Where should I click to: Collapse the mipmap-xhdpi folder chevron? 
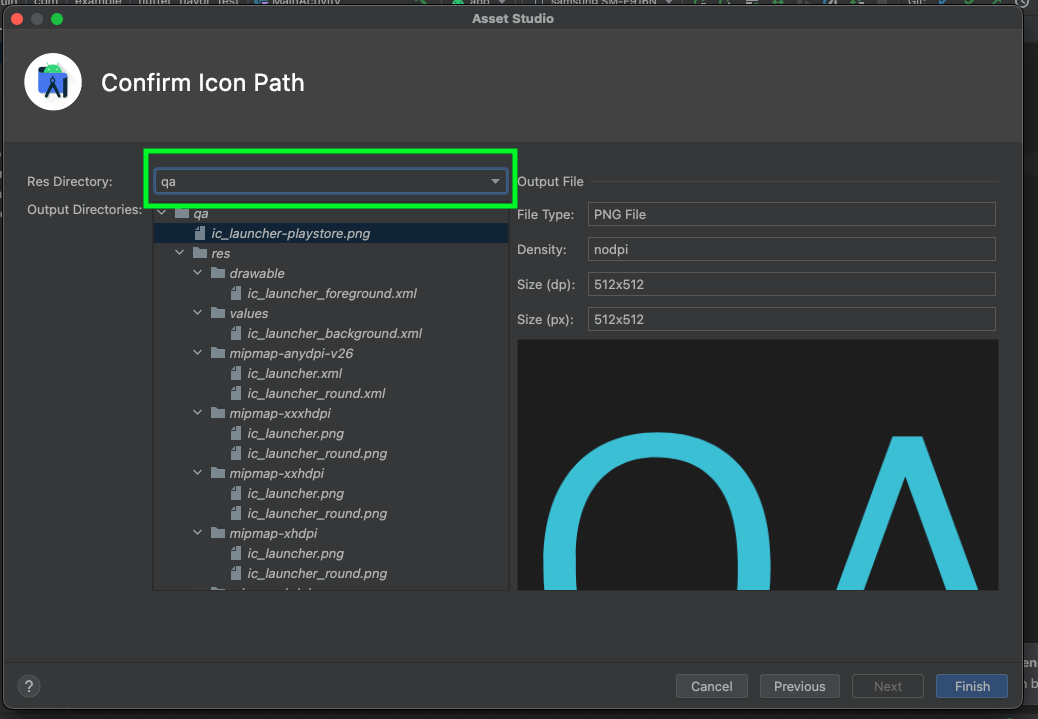pyautogui.click(x=197, y=532)
